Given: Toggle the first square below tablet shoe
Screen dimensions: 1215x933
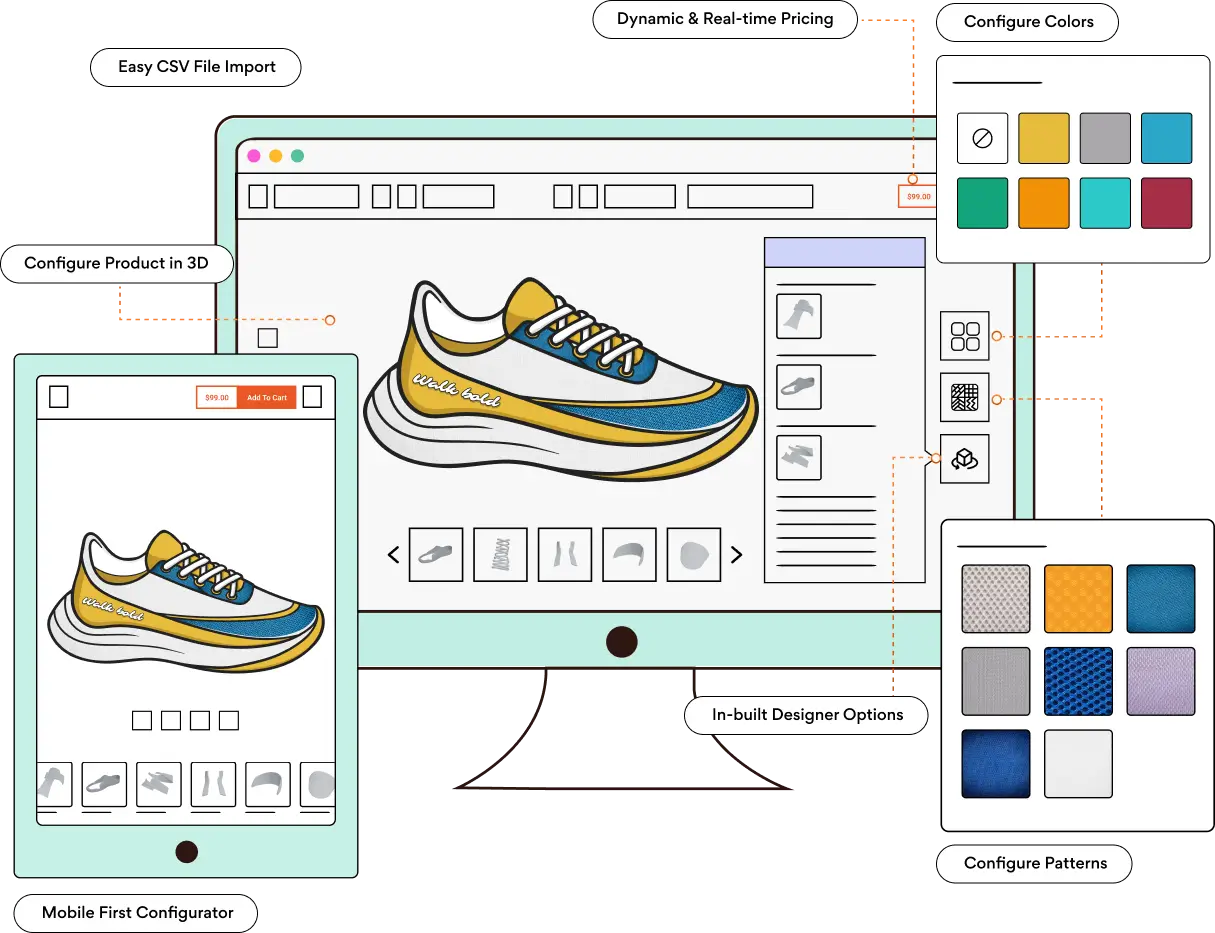Looking at the screenshot, I should click(142, 720).
